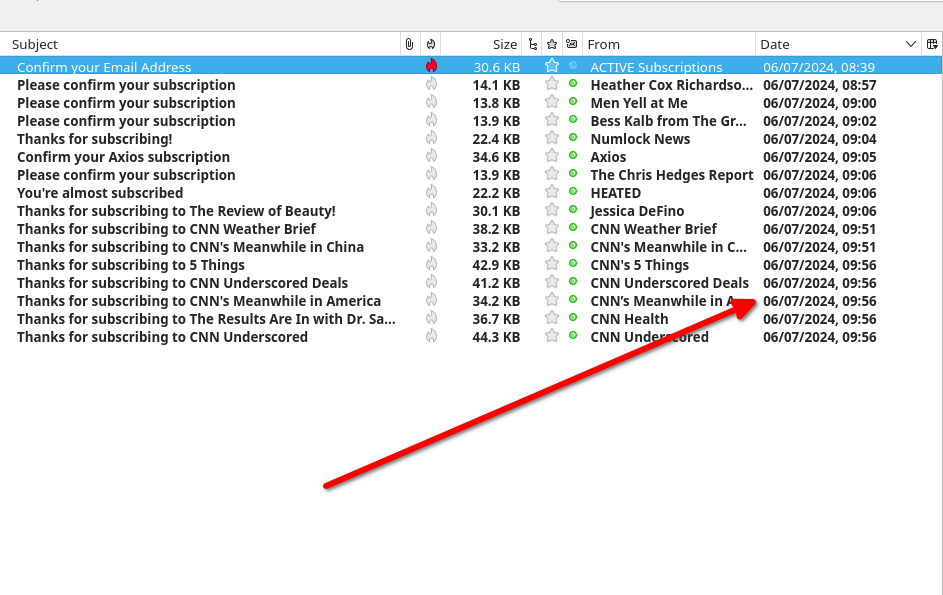Star the Jessica DeFino message

pos(552,210)
